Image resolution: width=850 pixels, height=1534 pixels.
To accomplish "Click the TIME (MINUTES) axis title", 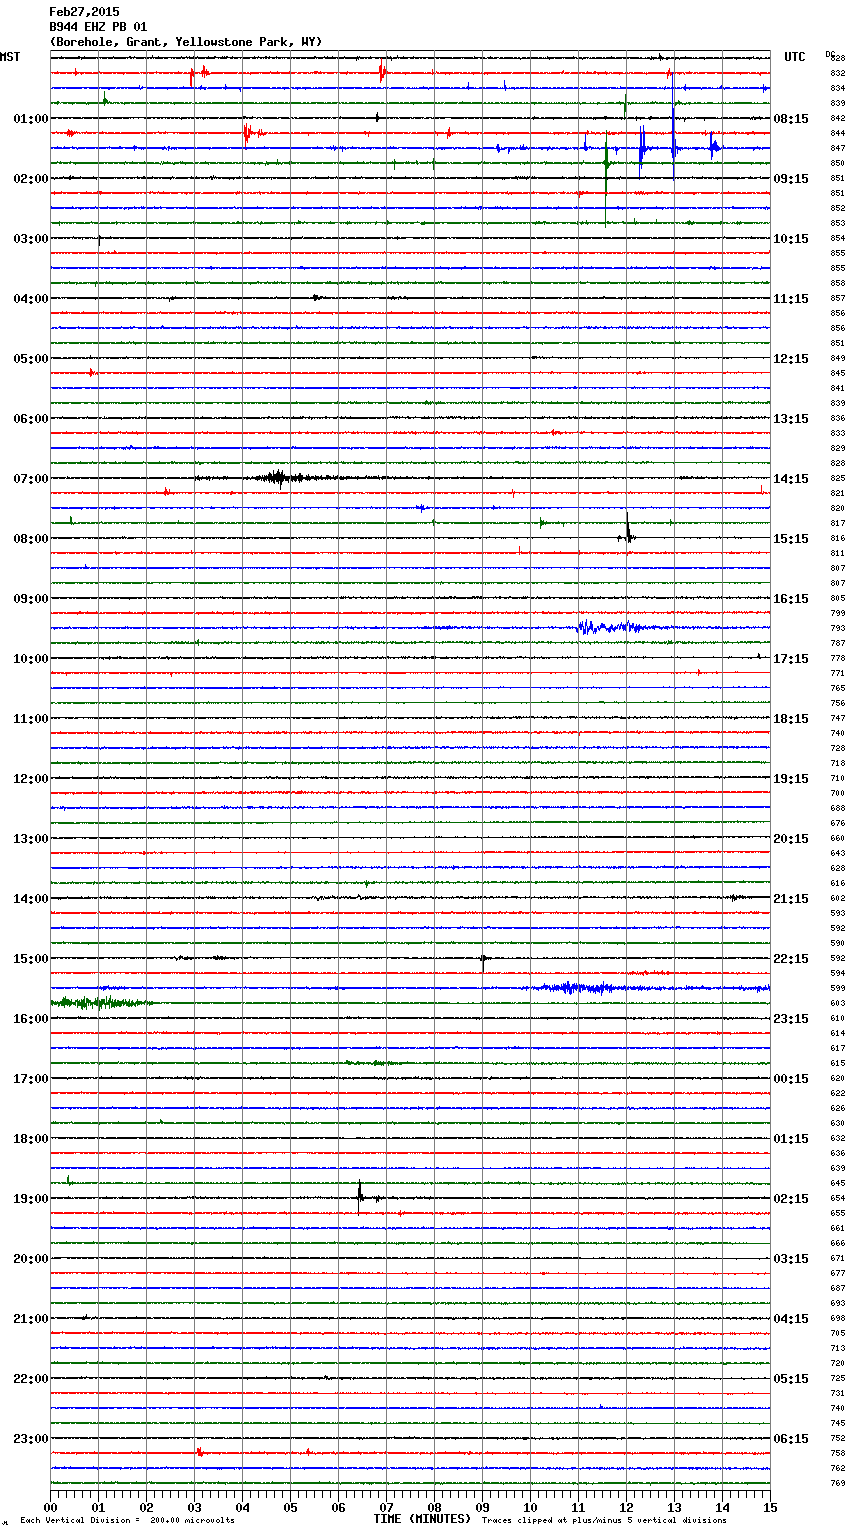I will click(x=422, y=1519).
